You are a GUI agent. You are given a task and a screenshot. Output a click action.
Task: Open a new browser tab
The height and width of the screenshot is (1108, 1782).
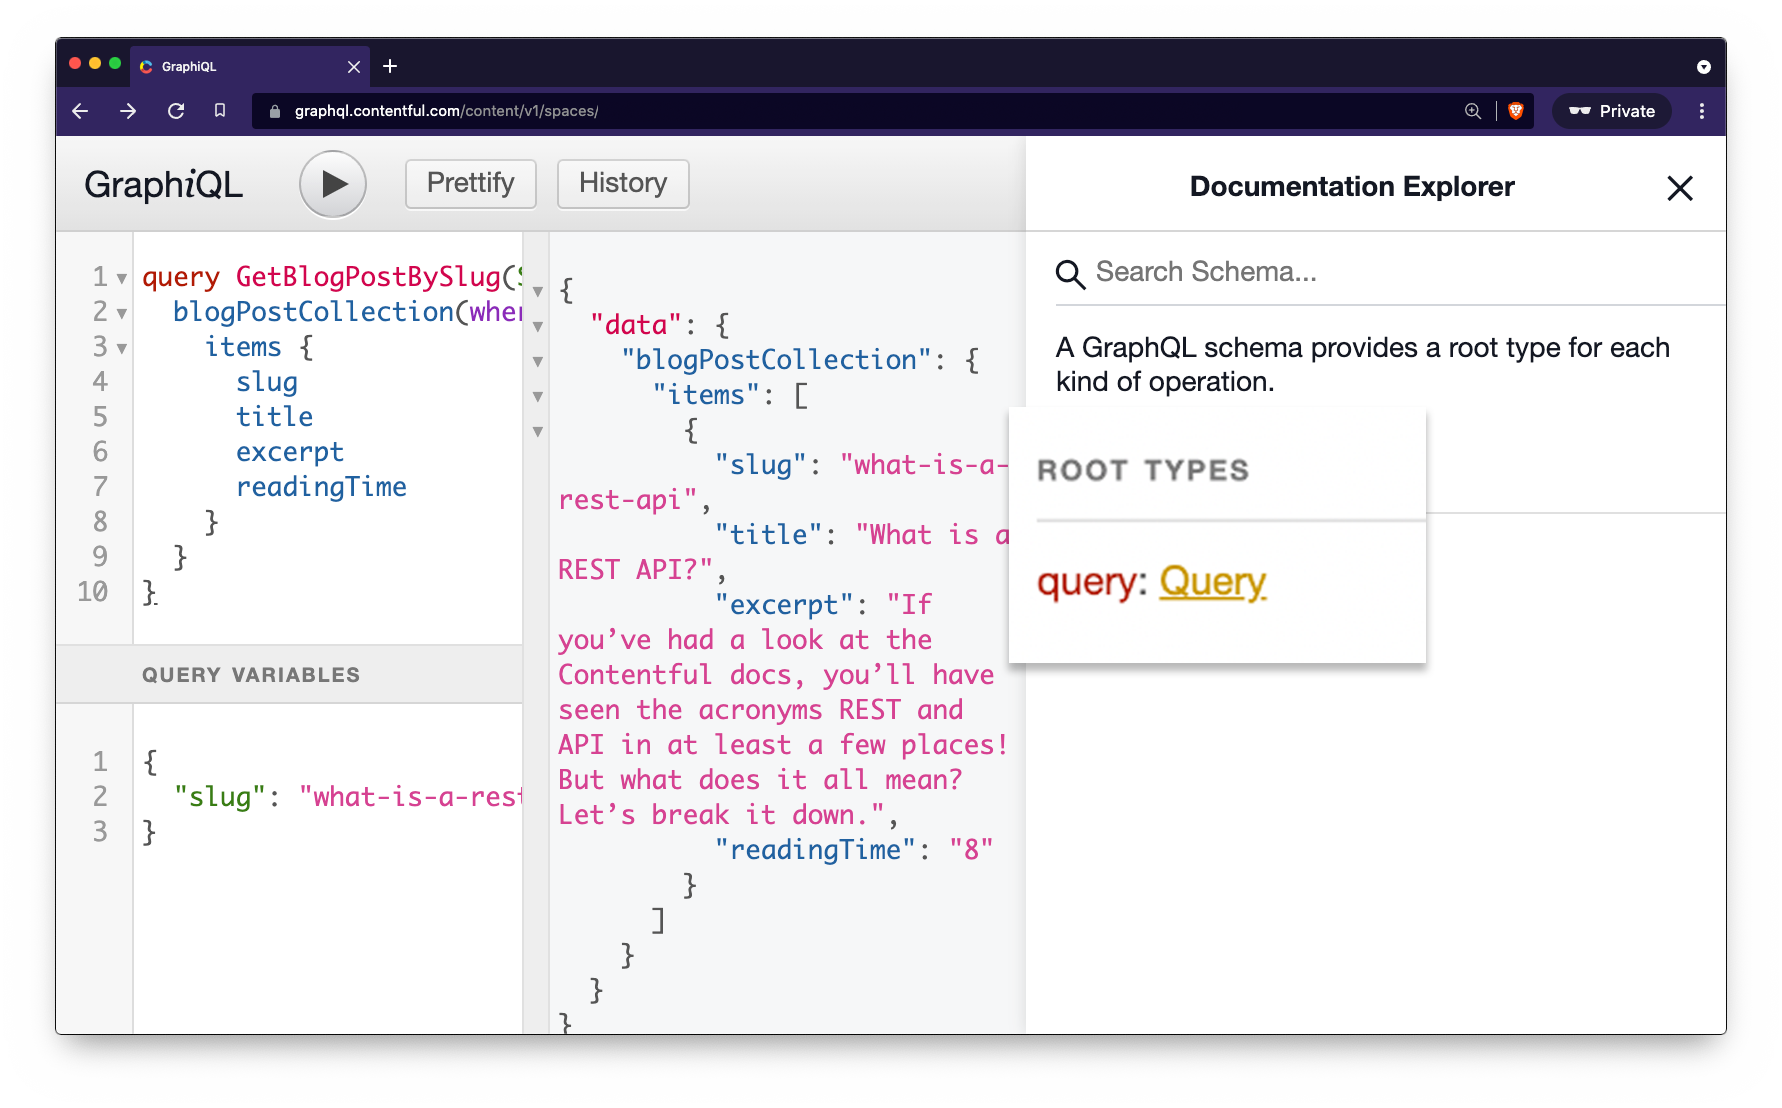click(x=390, y=66)
